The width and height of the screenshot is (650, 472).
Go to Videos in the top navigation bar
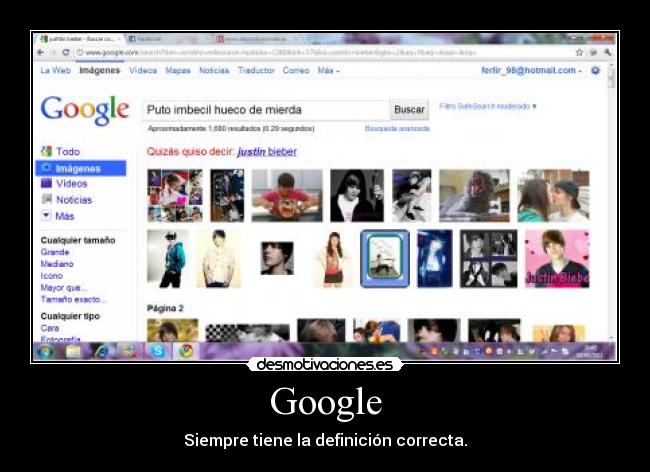(x=143, y=70)
